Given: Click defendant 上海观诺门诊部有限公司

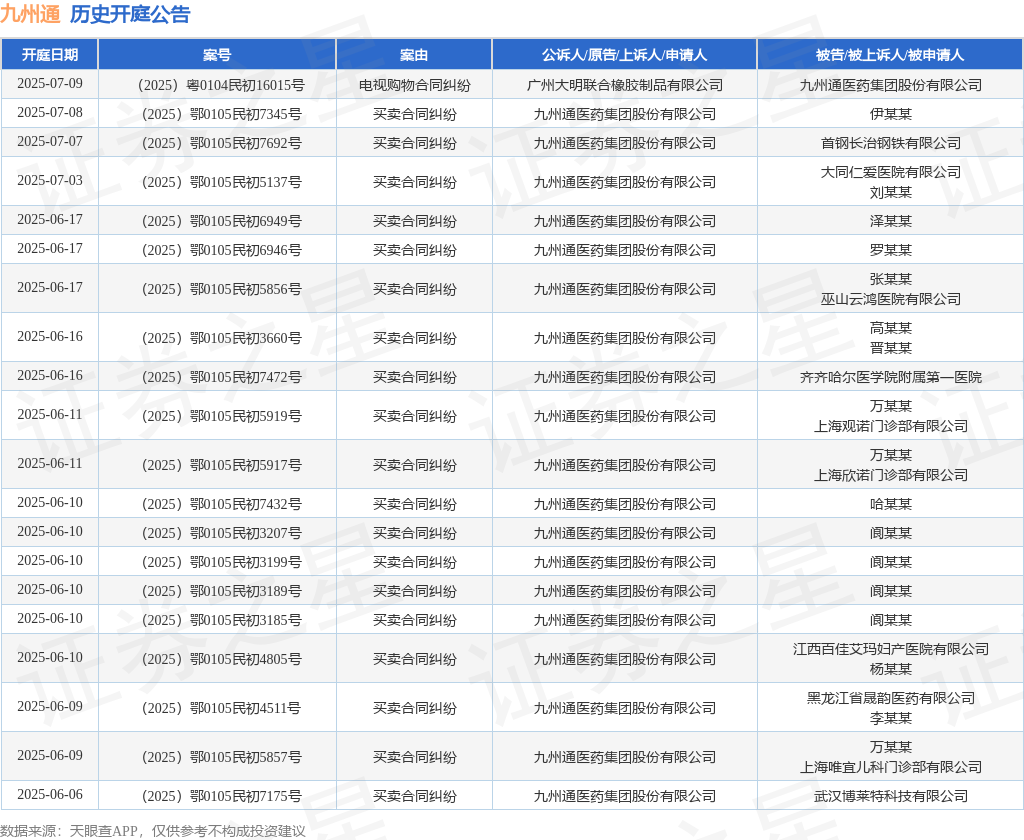Looking at the screenshot, I should click(x=890, y=426).
